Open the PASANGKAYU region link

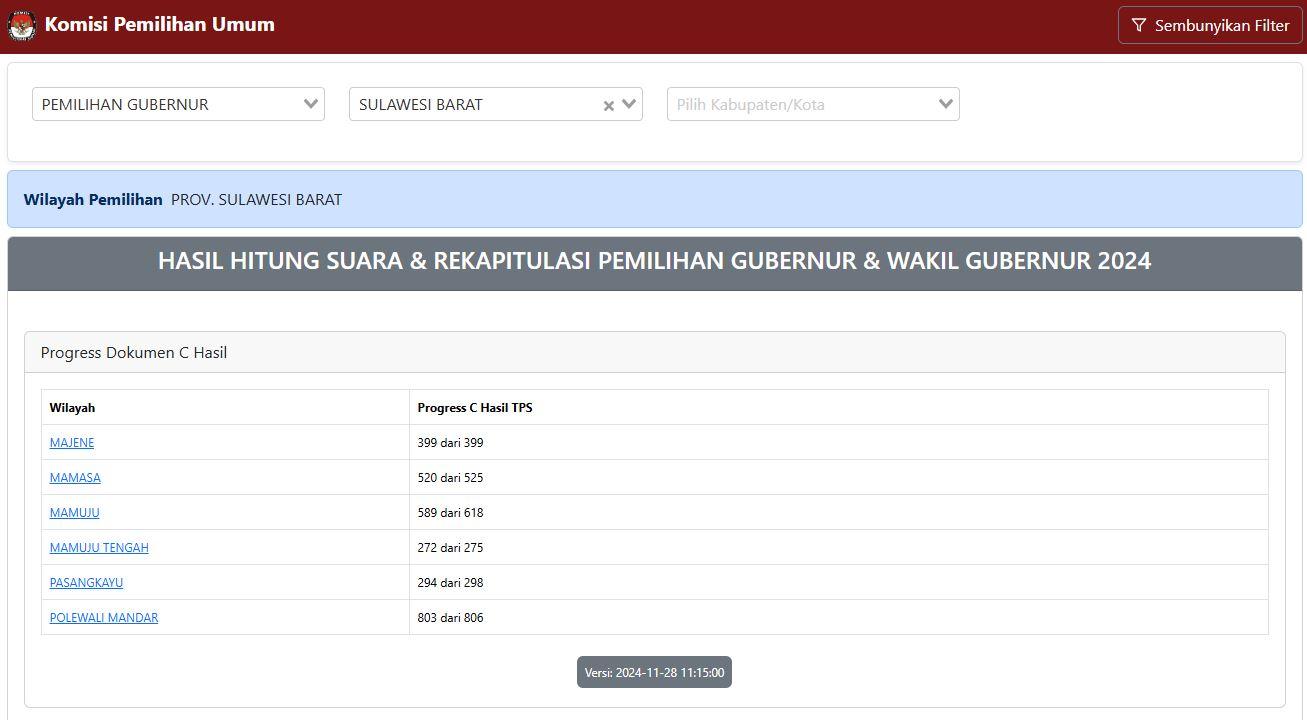click(x=86, y=582)
